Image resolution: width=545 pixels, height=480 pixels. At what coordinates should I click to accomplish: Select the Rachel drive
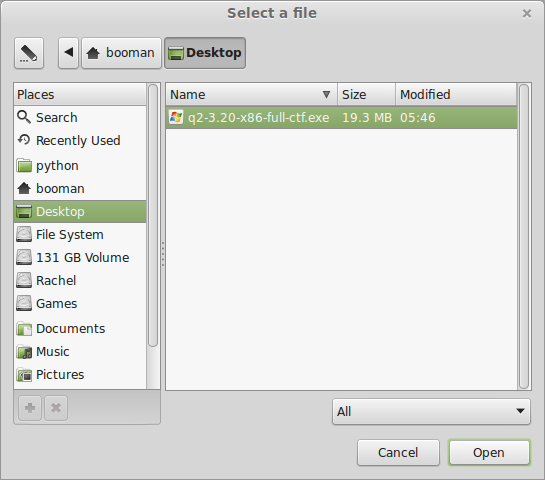(80, 280)
